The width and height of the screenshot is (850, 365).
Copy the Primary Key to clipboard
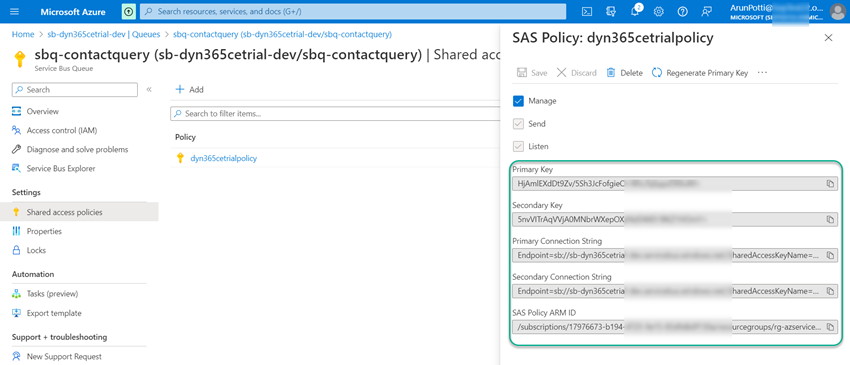coord(829,184)
